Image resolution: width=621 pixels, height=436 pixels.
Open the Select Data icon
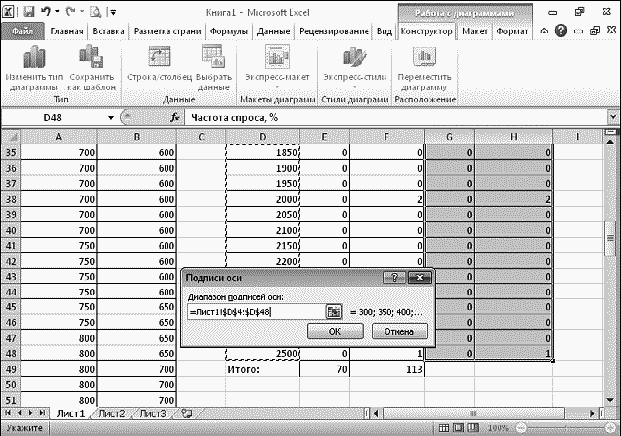(x=213, y=60)
